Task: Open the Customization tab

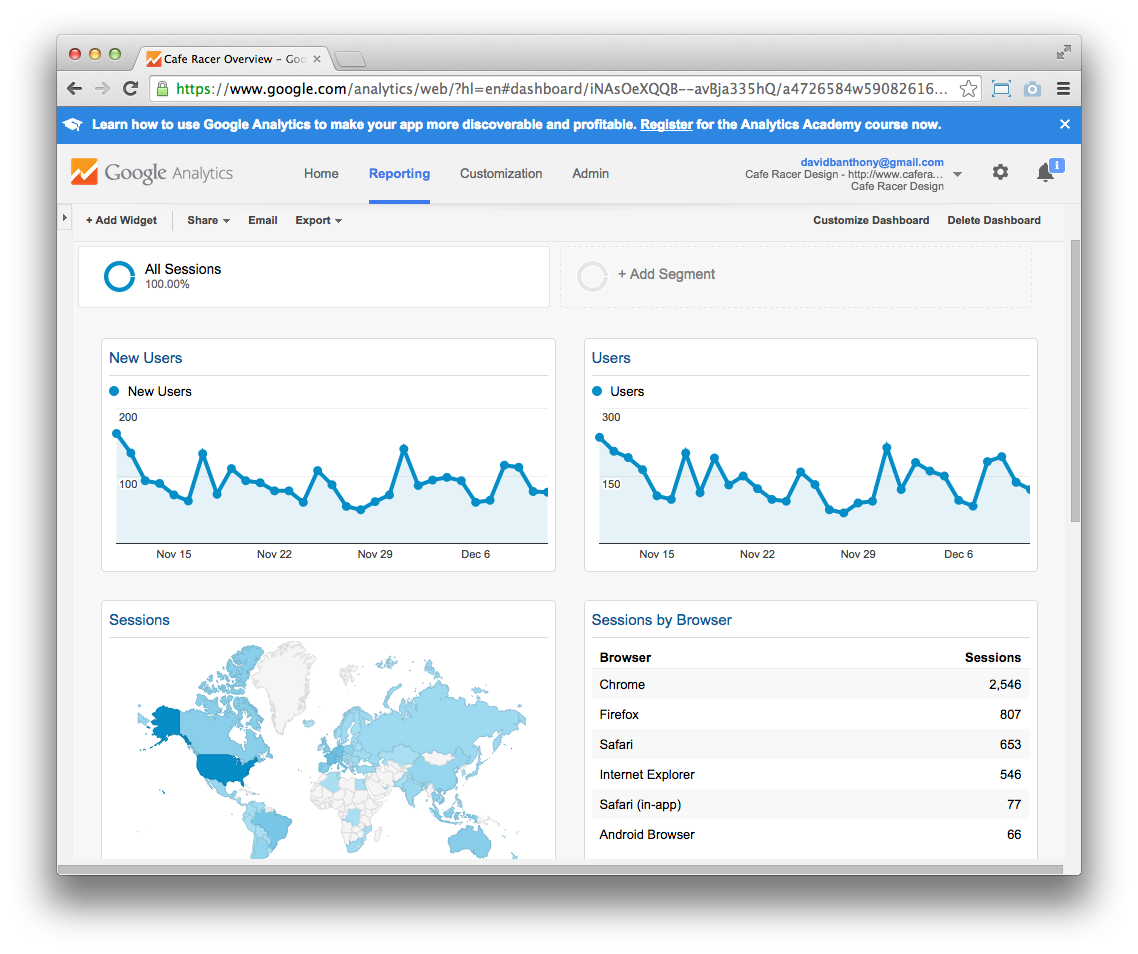Action: pos(501,174)
